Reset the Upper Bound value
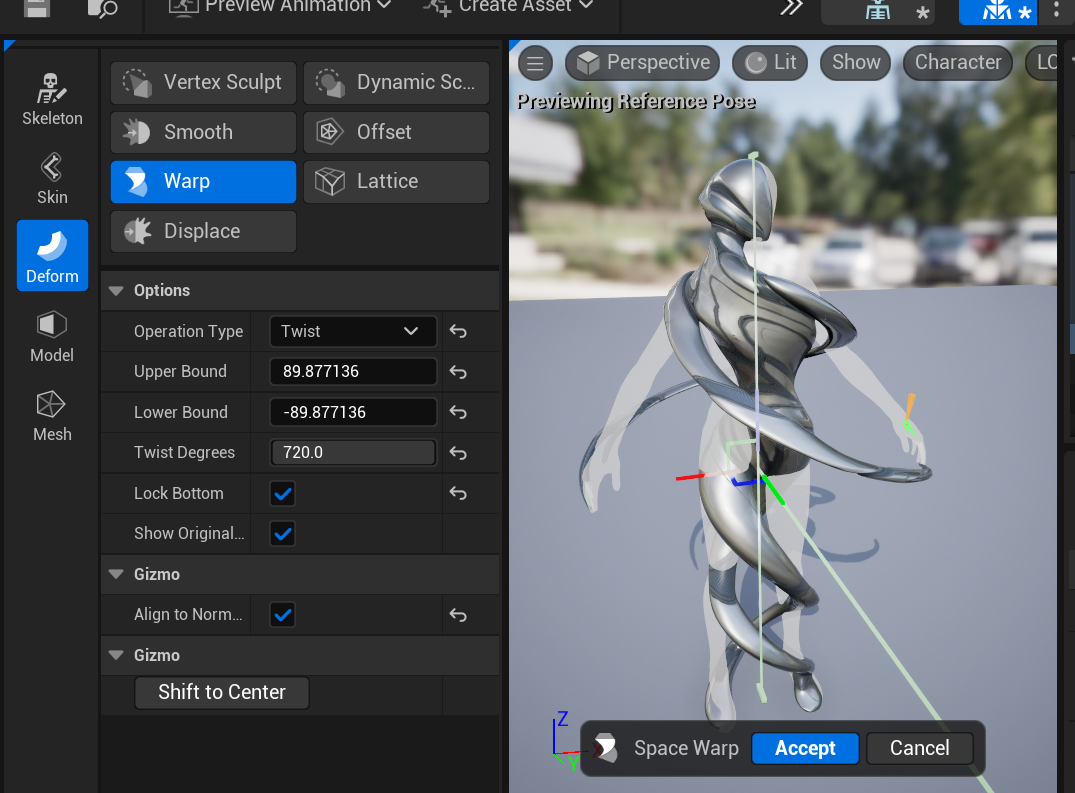 [458, 372]
